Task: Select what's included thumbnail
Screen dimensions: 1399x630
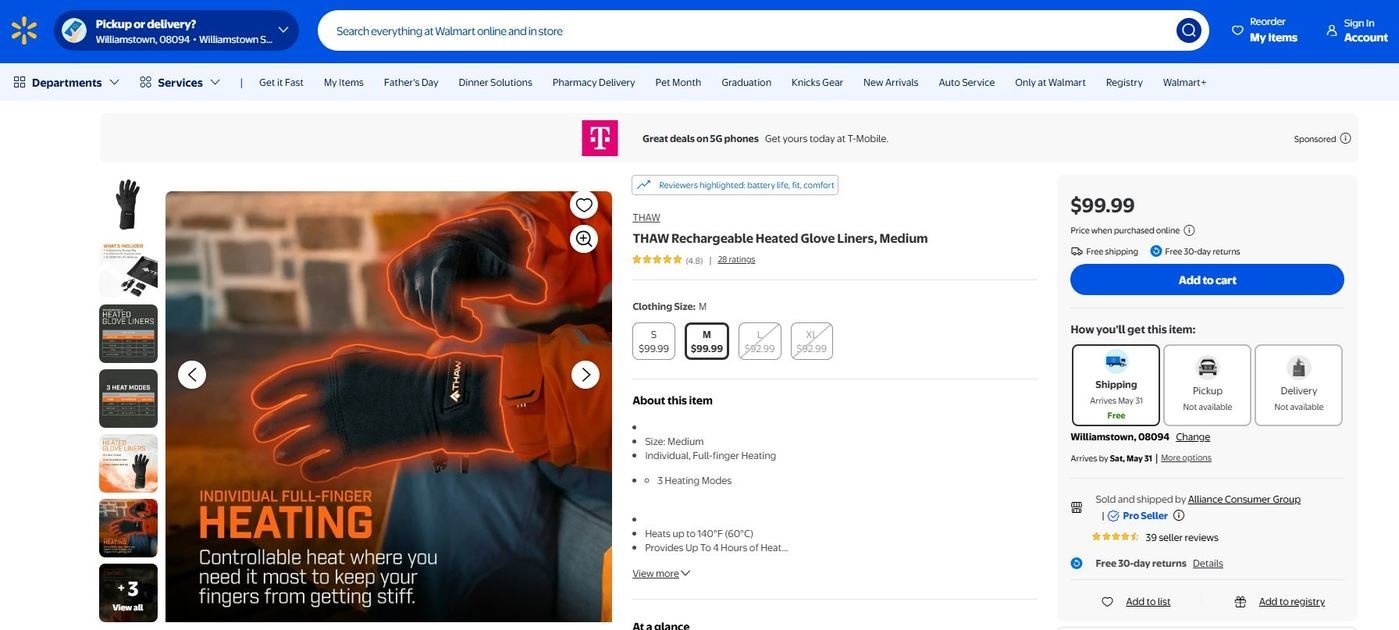Action: point(128,269)
